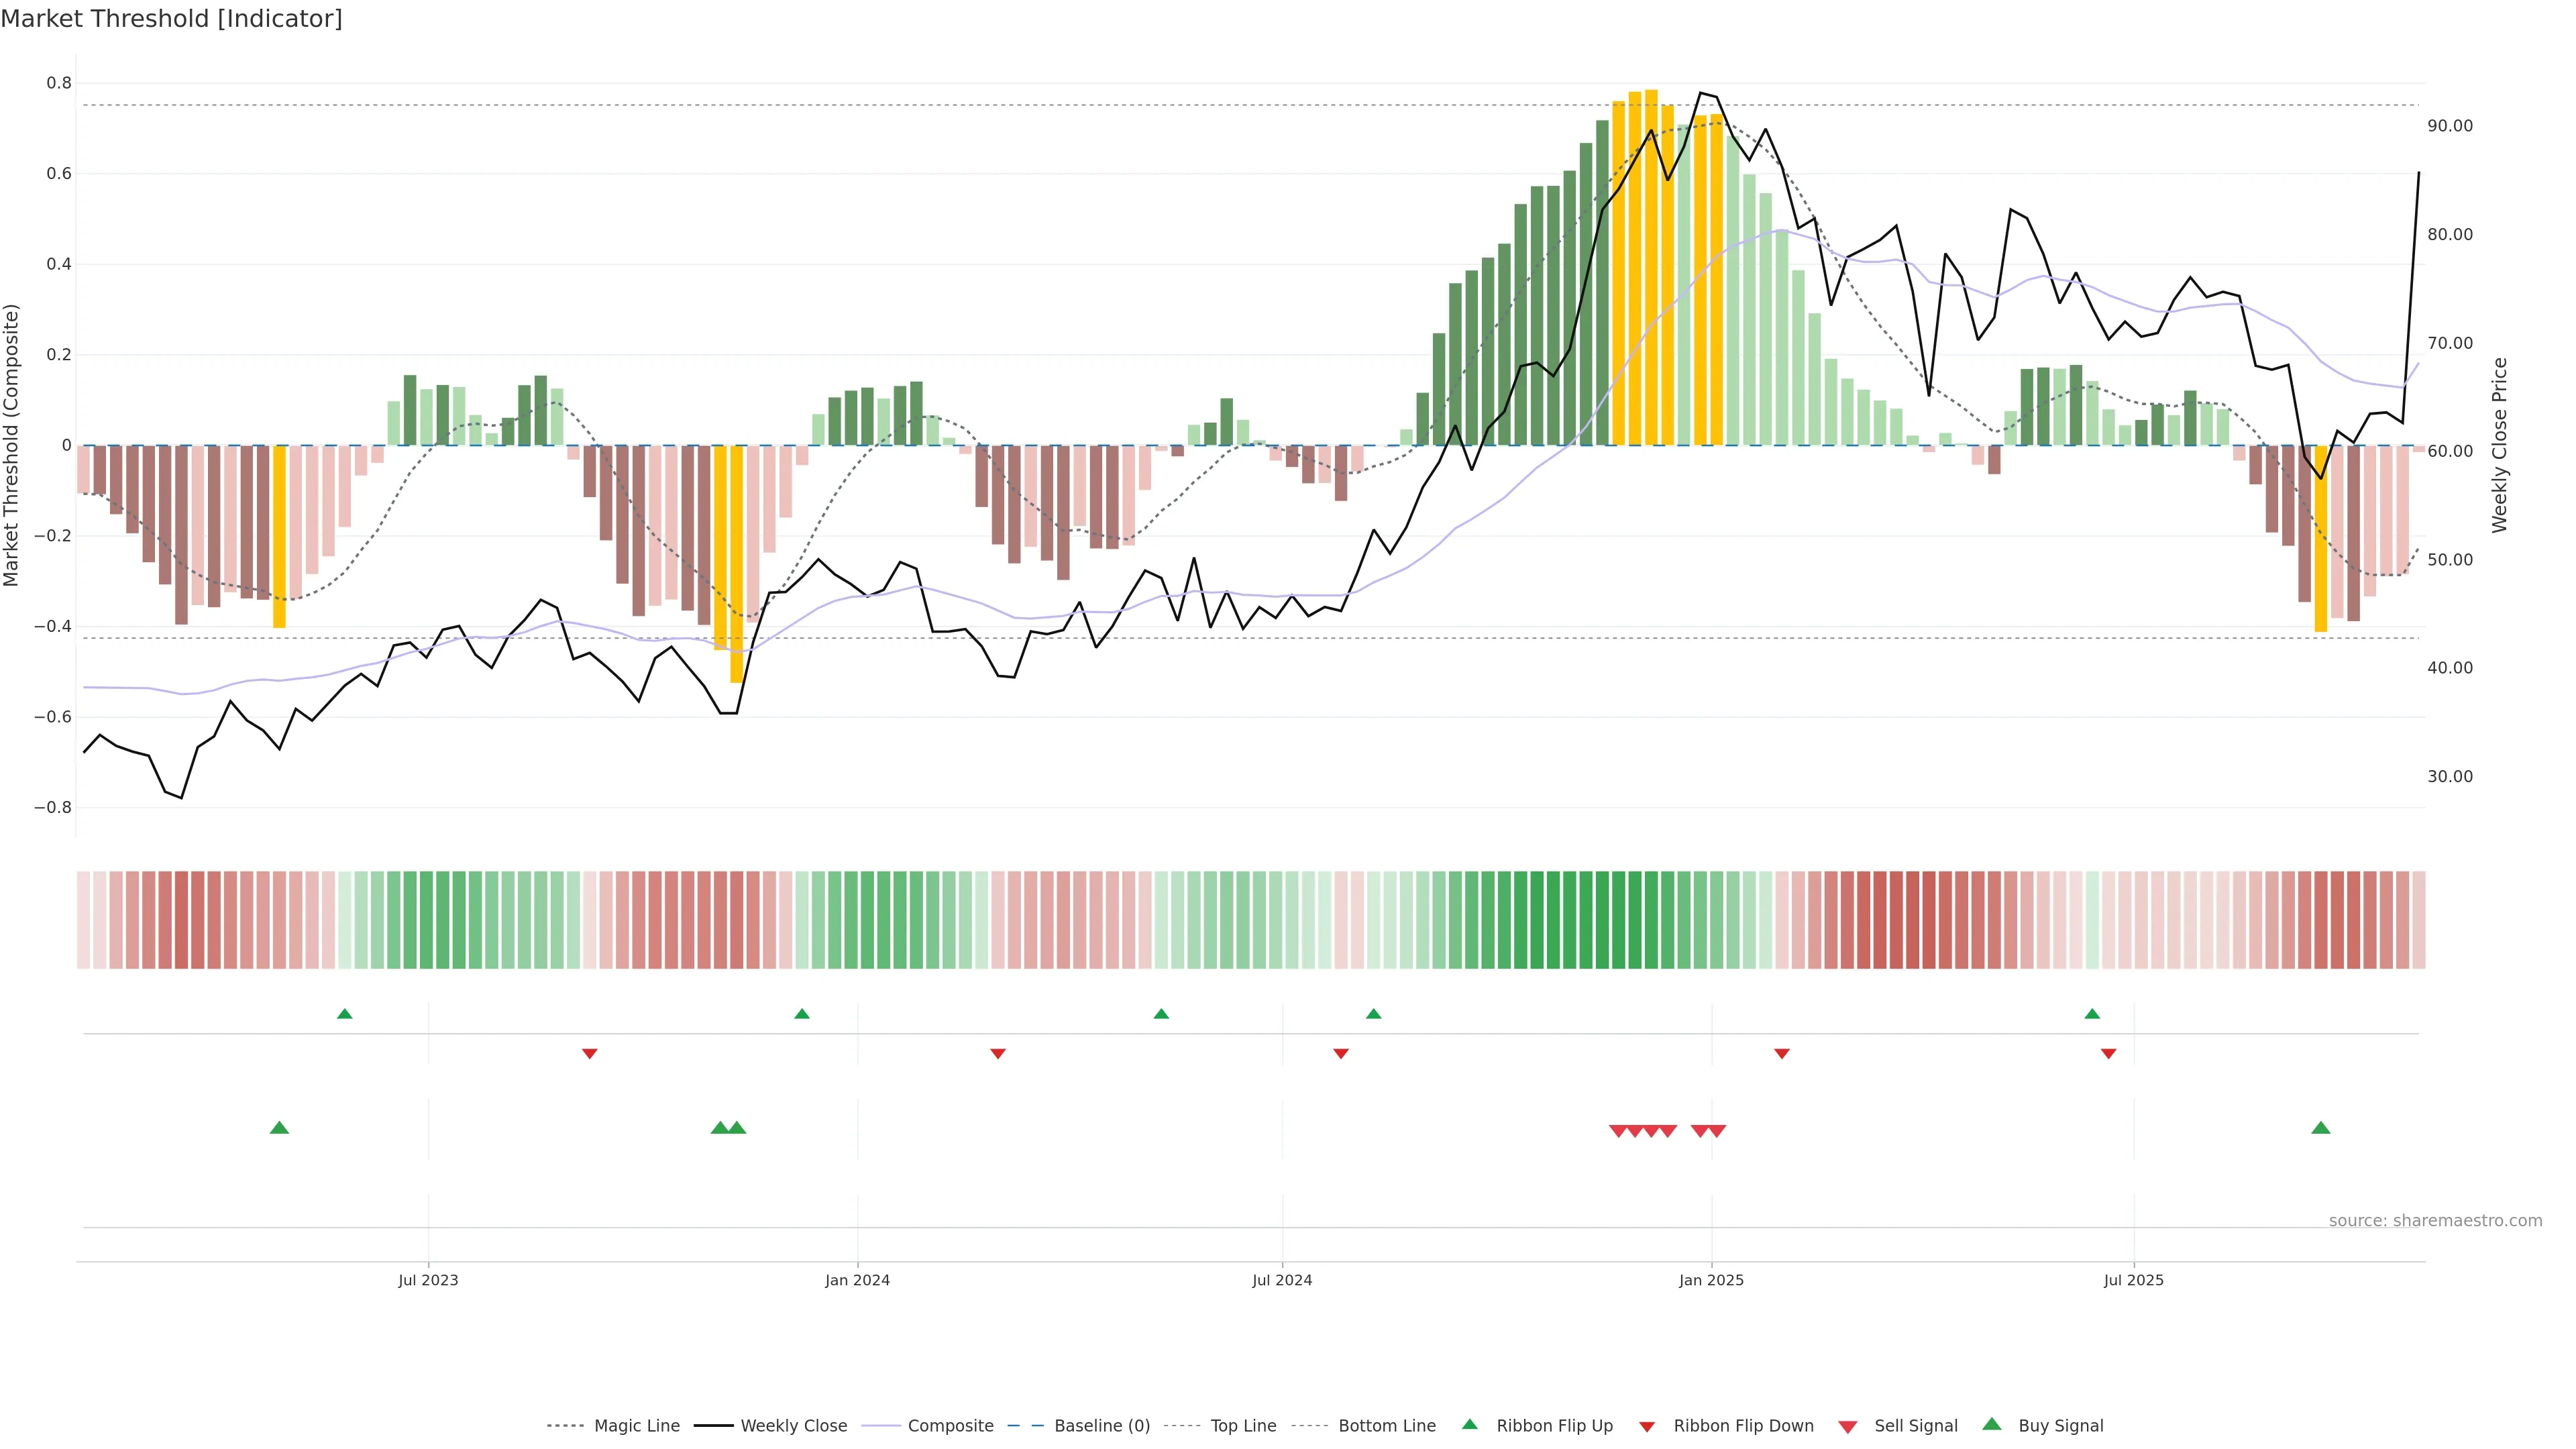The height and width of the screenshot is (1449, 2576).
Task: Toggle the Magic Line legend entry
Action: (636, 1426)
